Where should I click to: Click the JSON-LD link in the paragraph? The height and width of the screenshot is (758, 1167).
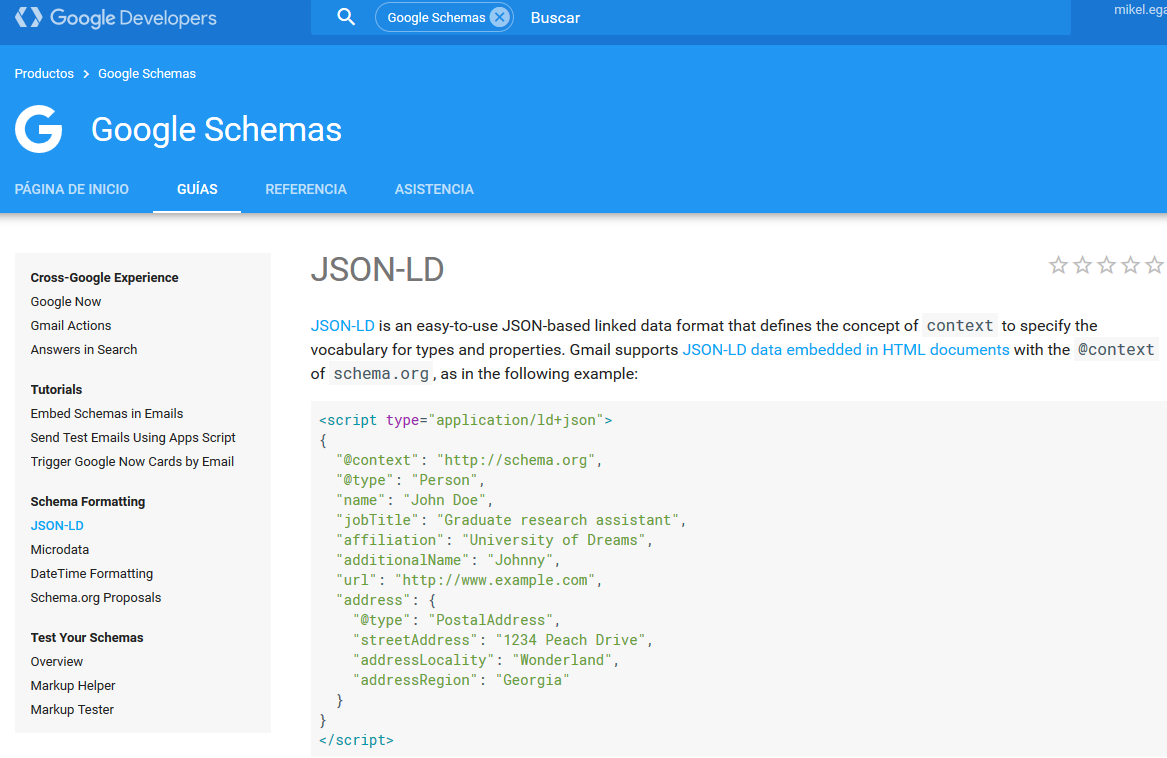click(342, 325)
